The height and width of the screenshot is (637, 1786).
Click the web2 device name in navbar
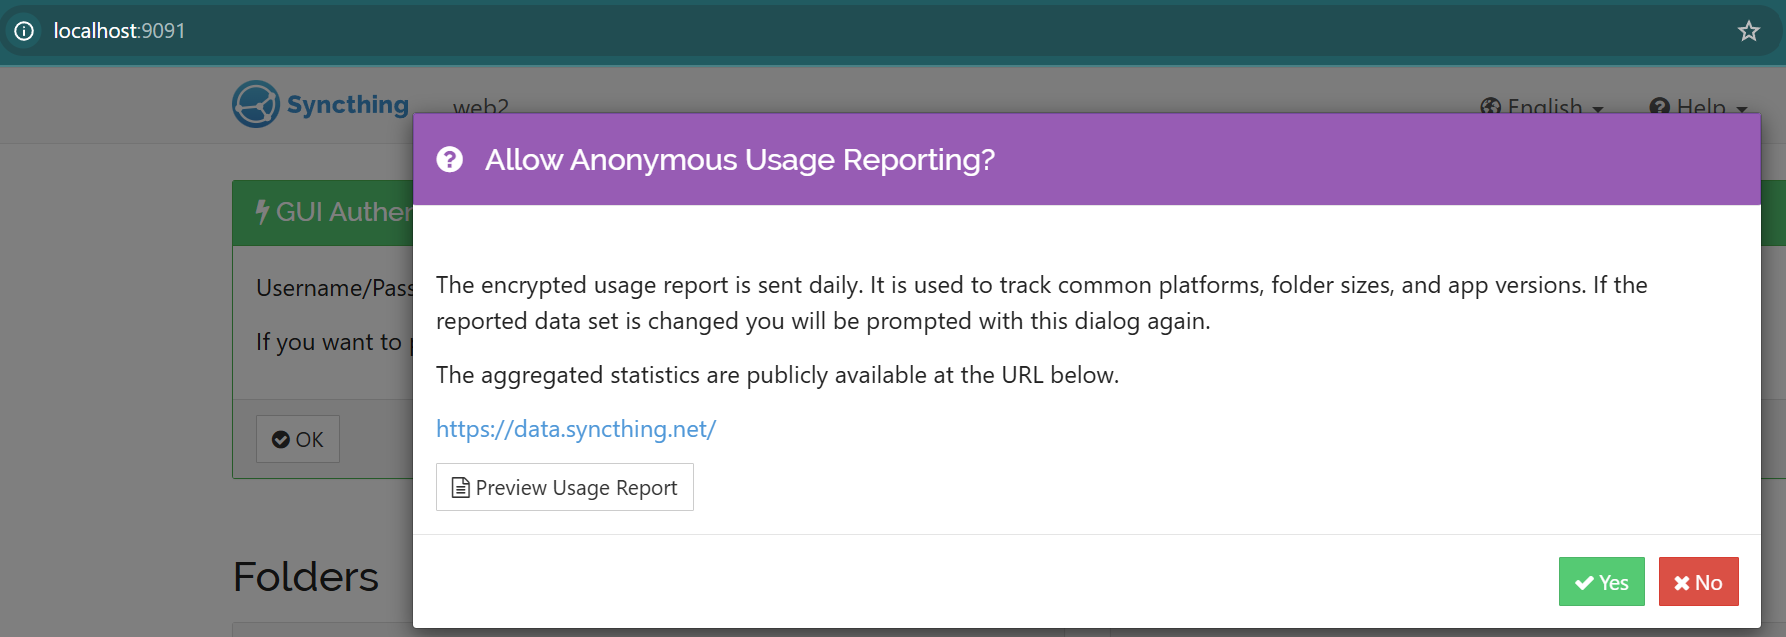(481, 106)
